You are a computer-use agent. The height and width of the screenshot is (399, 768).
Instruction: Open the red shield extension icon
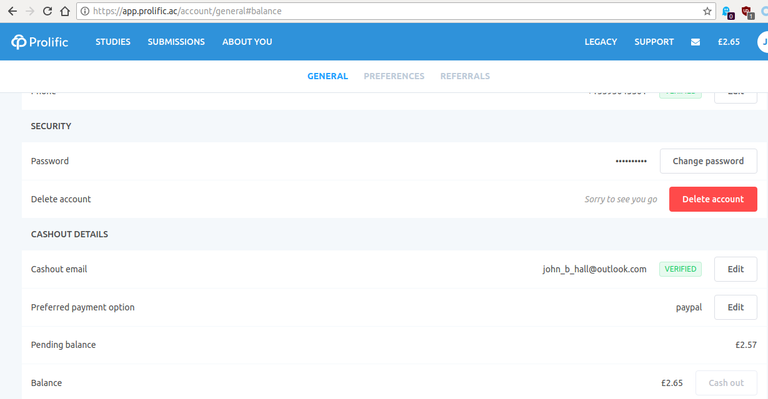[747, 12]
